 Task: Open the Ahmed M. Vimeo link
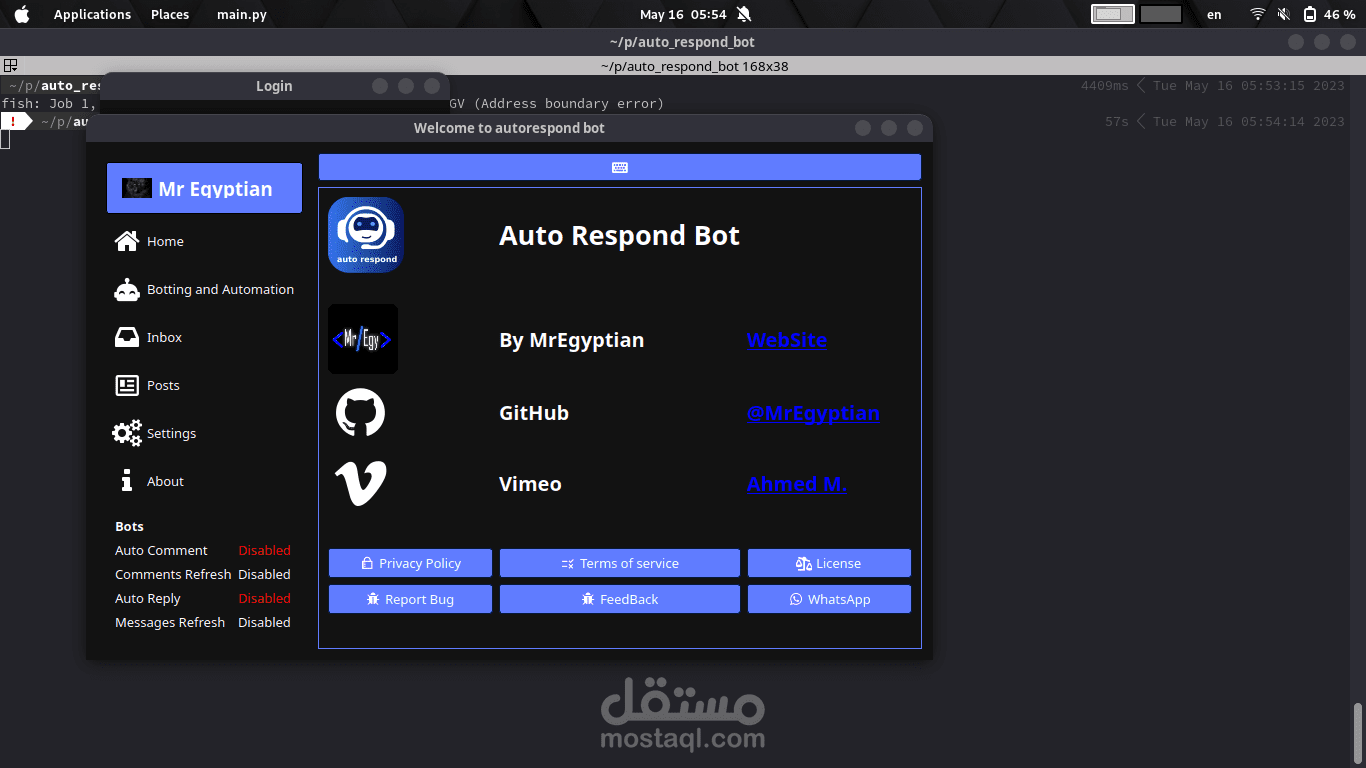pos(797,484)
